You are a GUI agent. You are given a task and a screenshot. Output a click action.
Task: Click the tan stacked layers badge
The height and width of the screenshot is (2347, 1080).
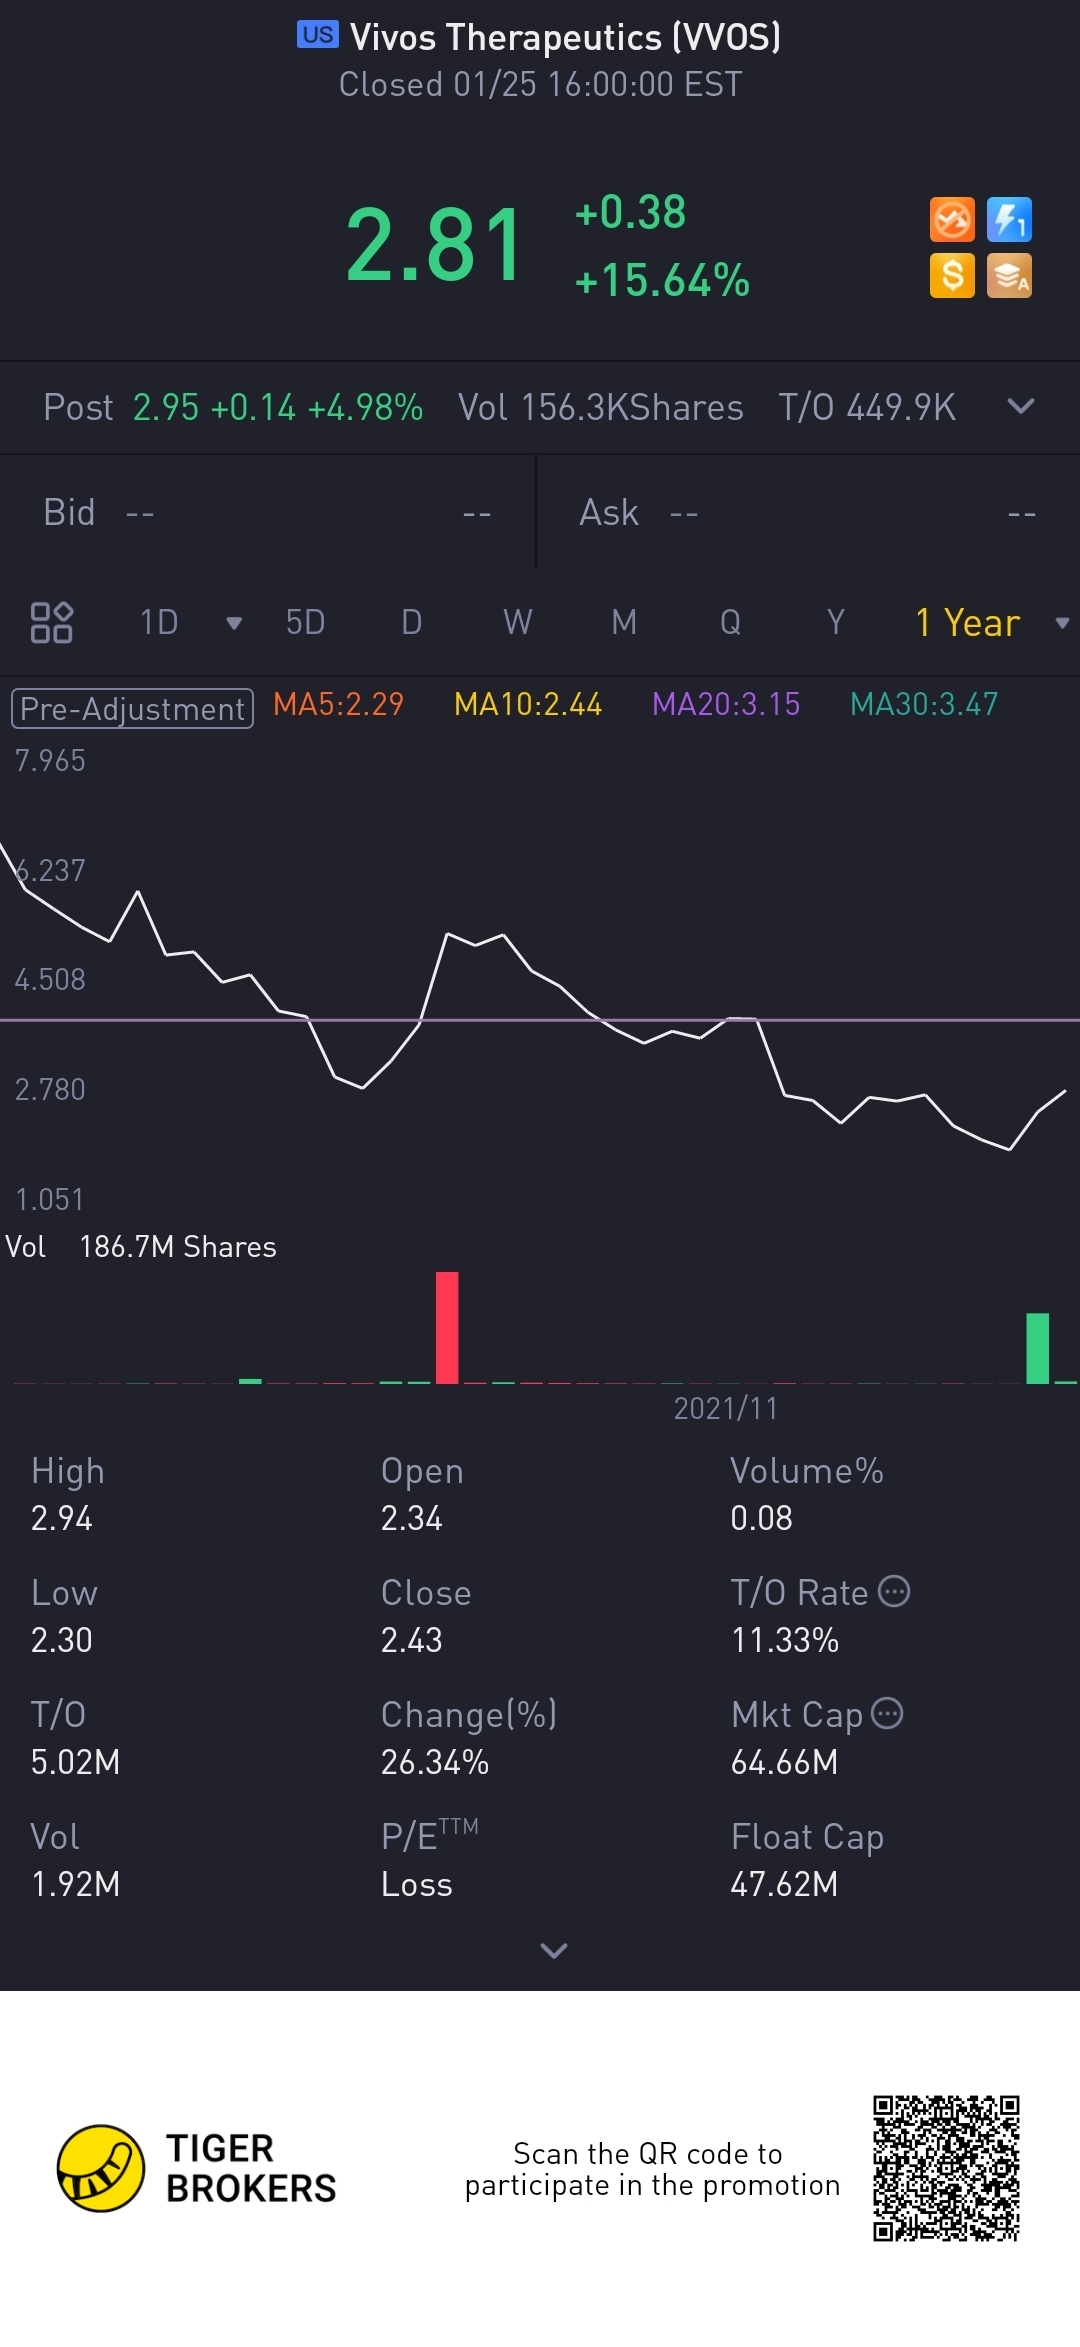tap(1009, 276)
